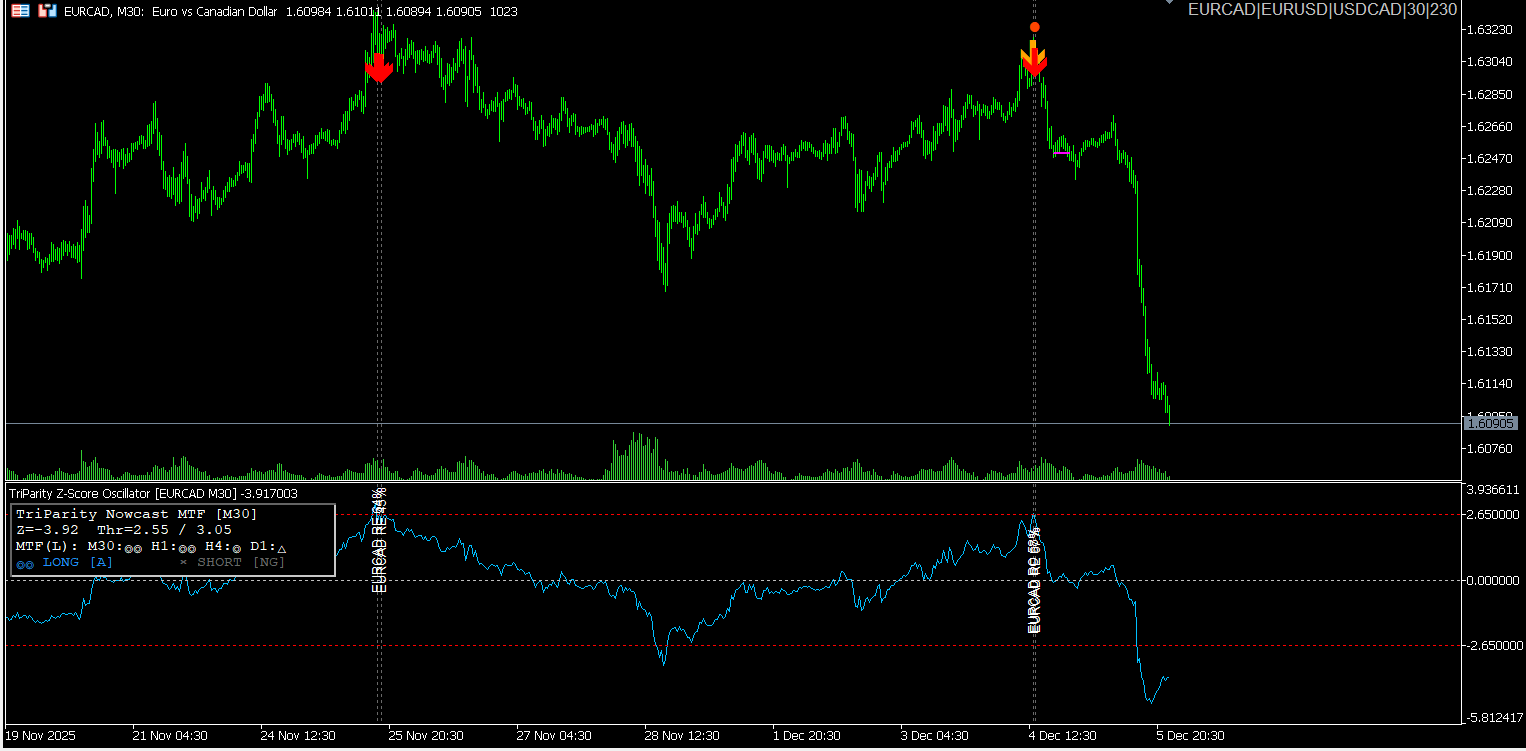Select the orange dot above the arrow
The height and width of the screenshot is (751, 1526).
(x=1034, y=27)
